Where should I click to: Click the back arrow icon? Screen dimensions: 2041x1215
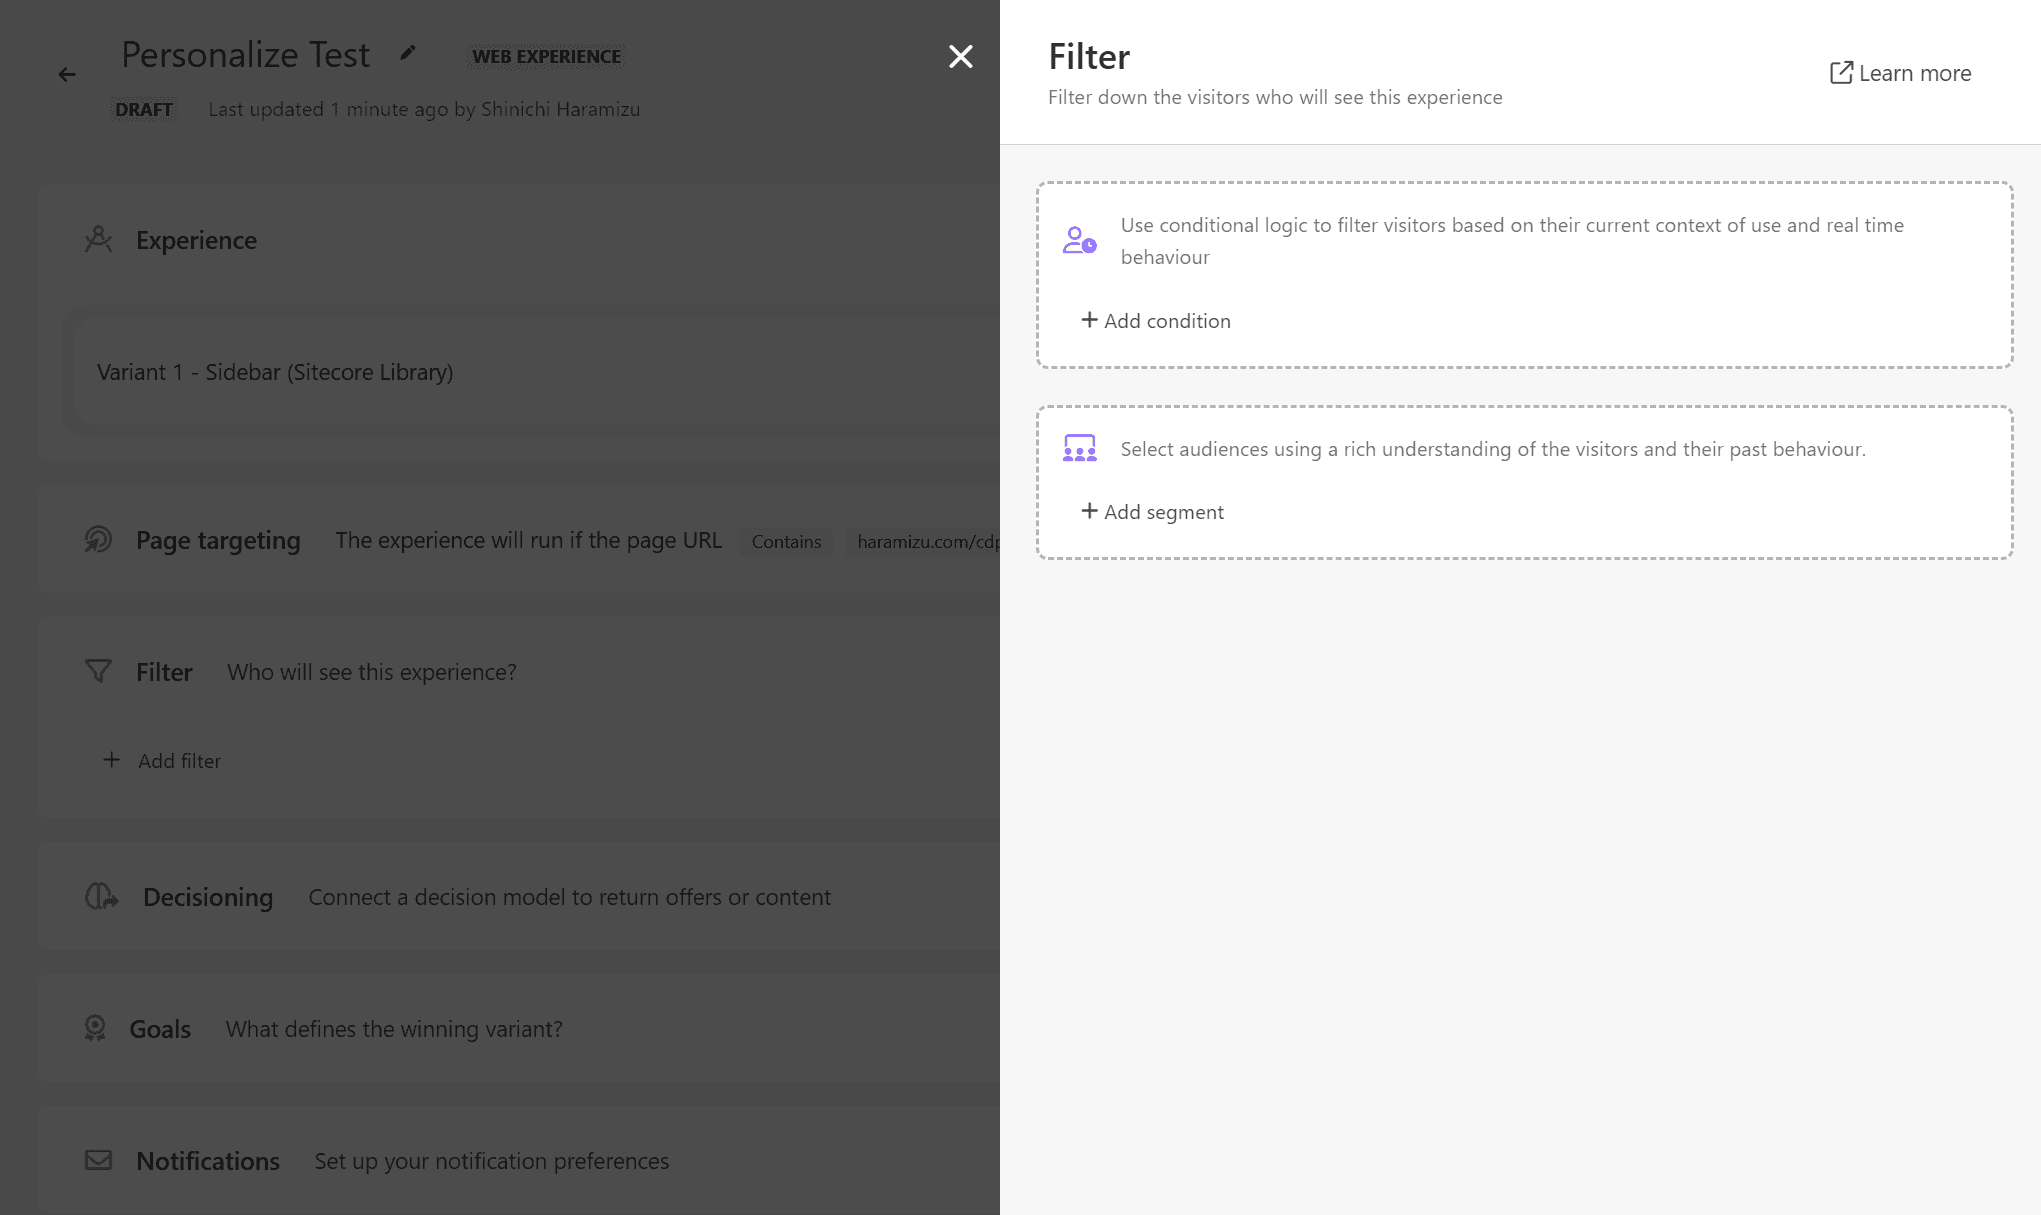67,75
